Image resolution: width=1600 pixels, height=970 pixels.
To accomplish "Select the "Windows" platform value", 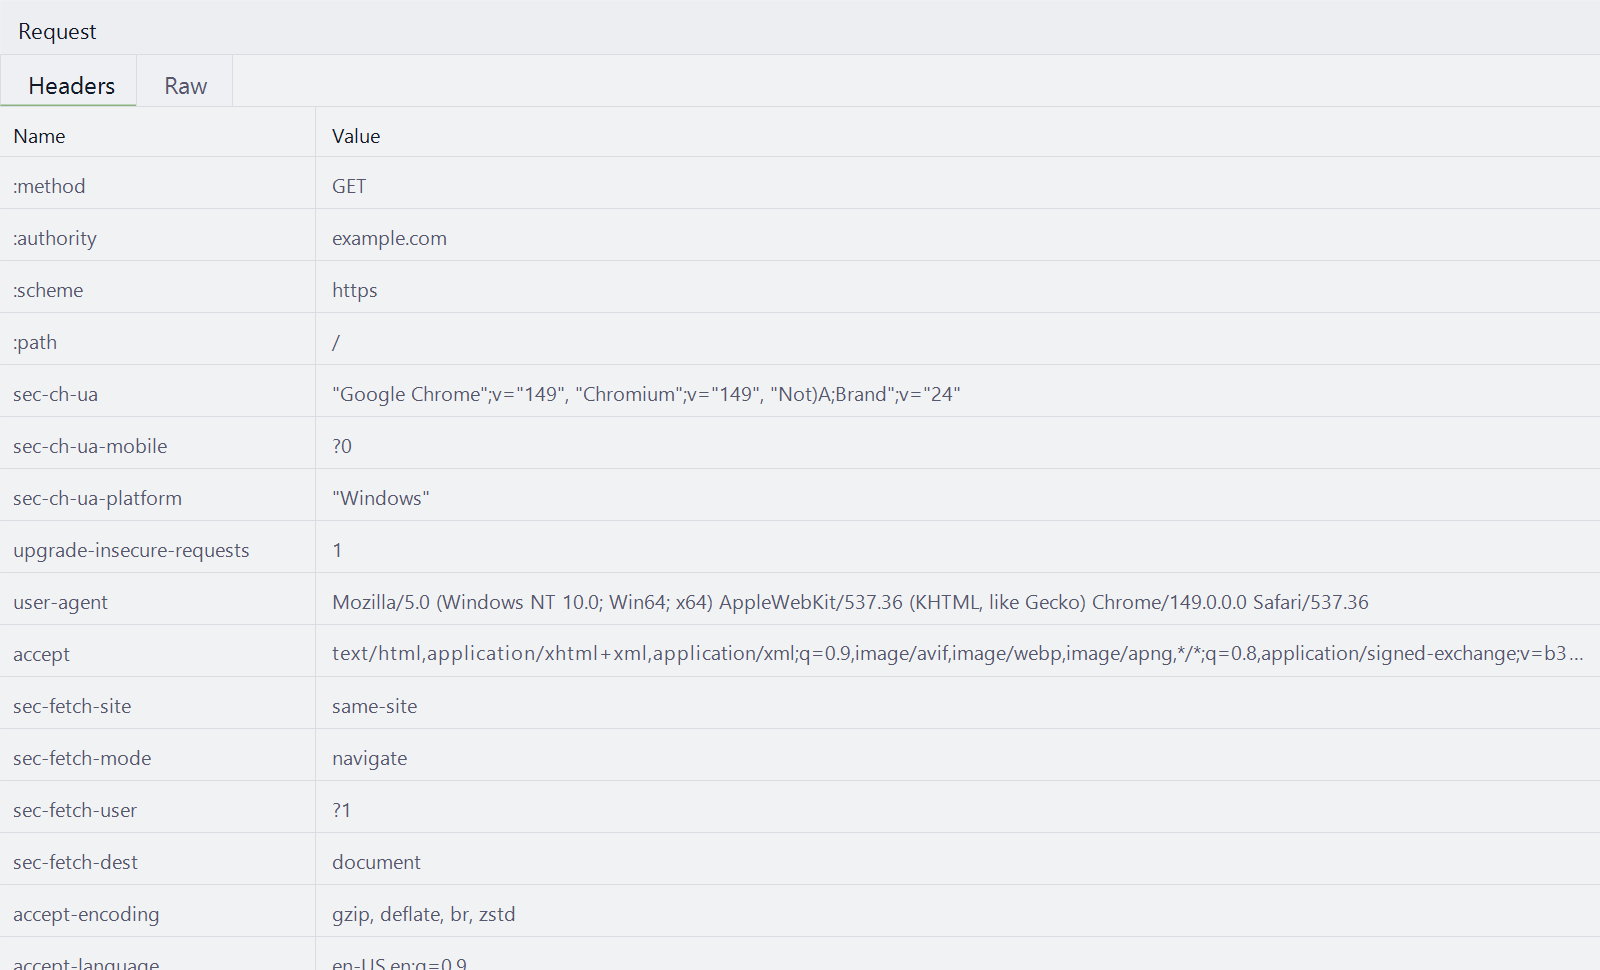I will [x=380, y=498].
